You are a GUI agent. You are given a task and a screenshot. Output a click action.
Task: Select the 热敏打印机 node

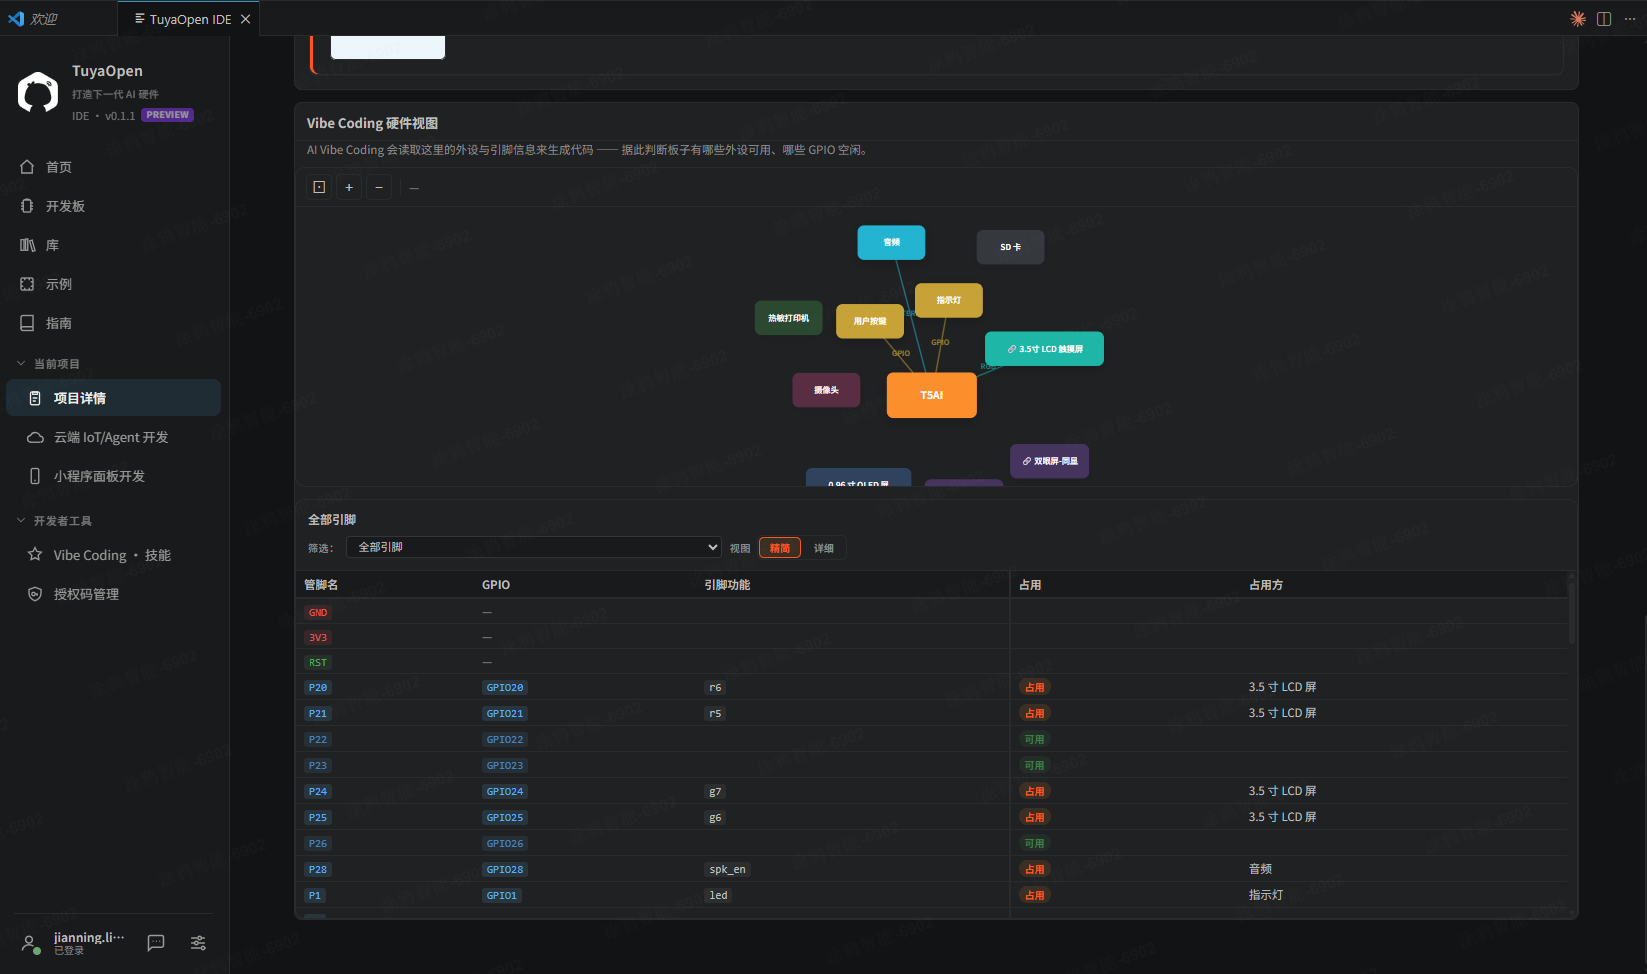[x=789, y=318]
